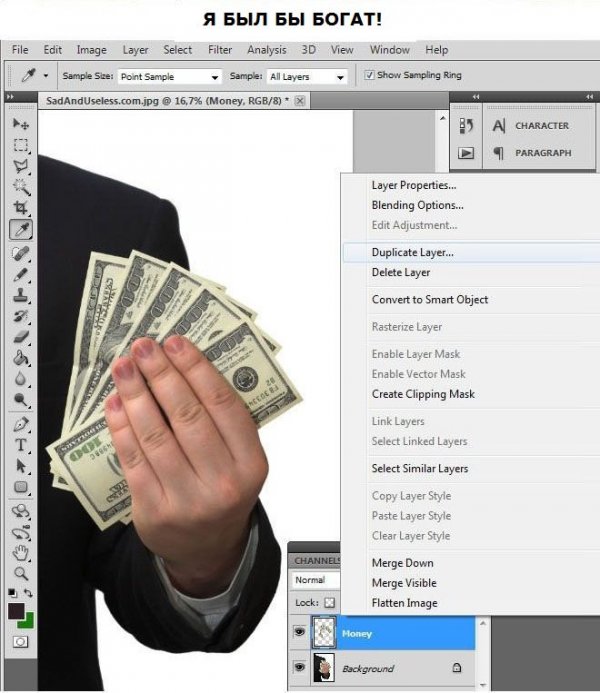The image size is (600, 693).
Task: Select the 3D Rotate tool
Action: coord(20,511)
